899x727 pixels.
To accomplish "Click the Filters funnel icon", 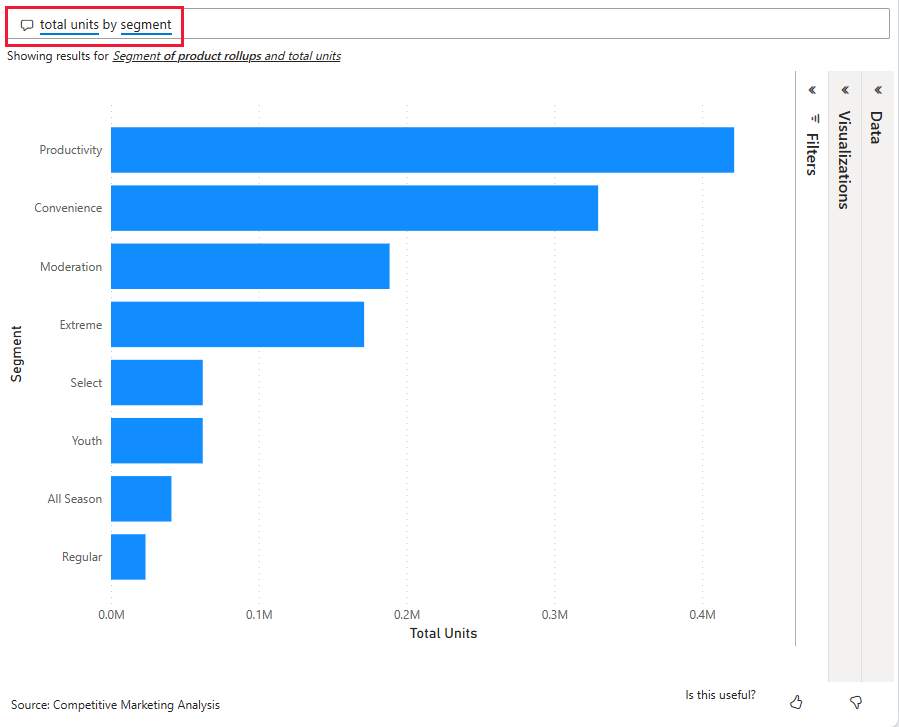I will (x=812, y=118).
